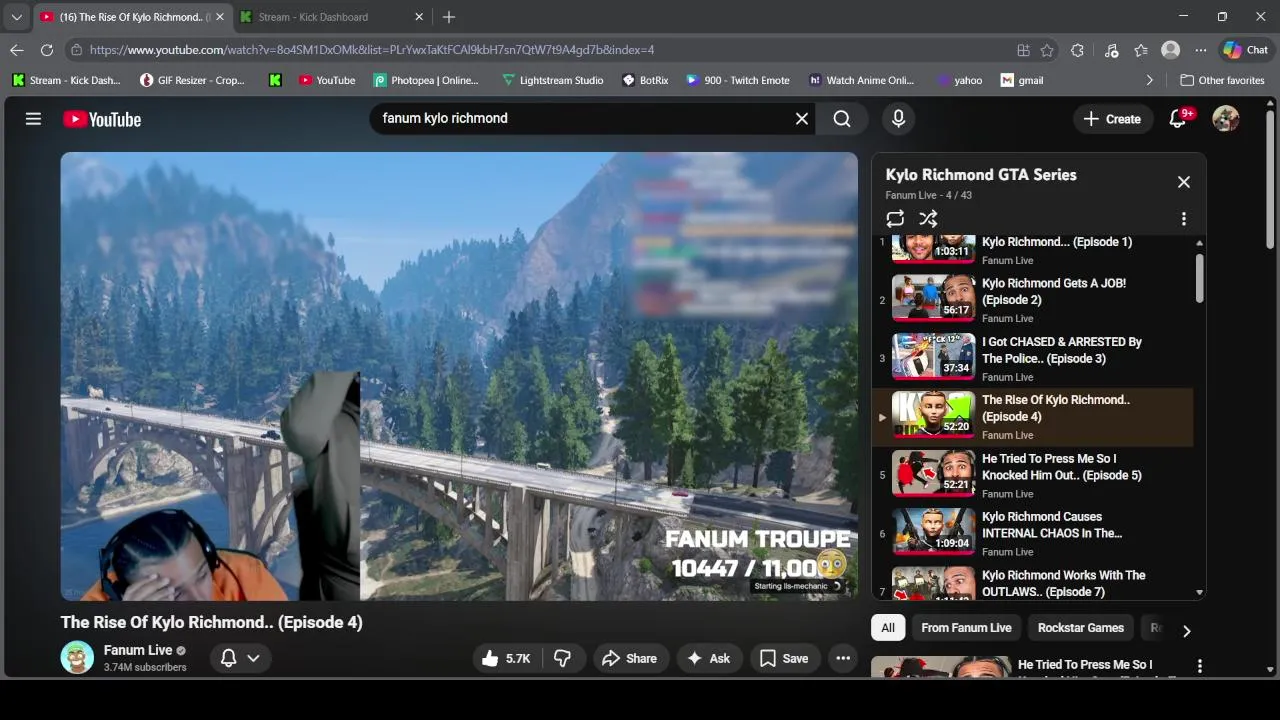Toggle playlist loop
The image size is (1280, 720).
(895, 219)
